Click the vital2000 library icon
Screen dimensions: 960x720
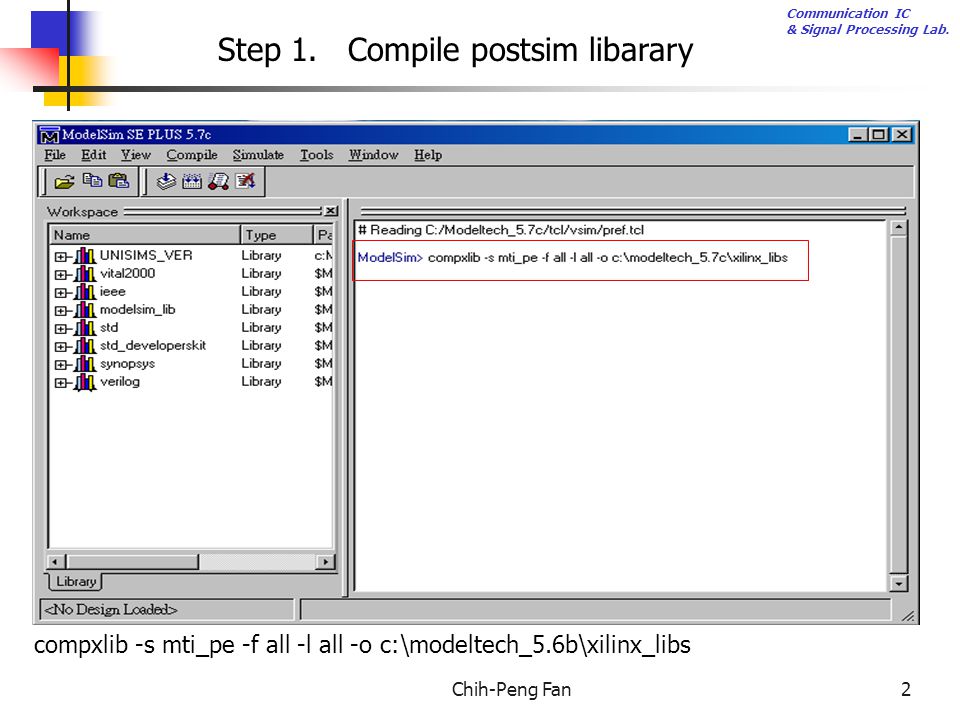tap(85, 274)
